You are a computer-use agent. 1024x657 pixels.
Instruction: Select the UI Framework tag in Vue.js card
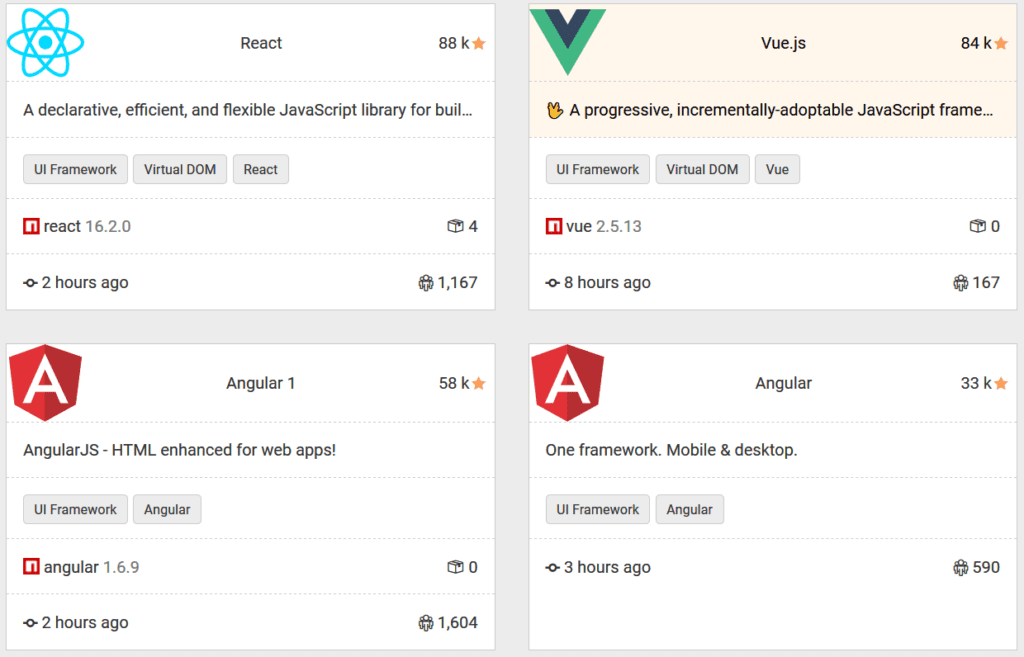pyautogui.click(x=598, y=170)
